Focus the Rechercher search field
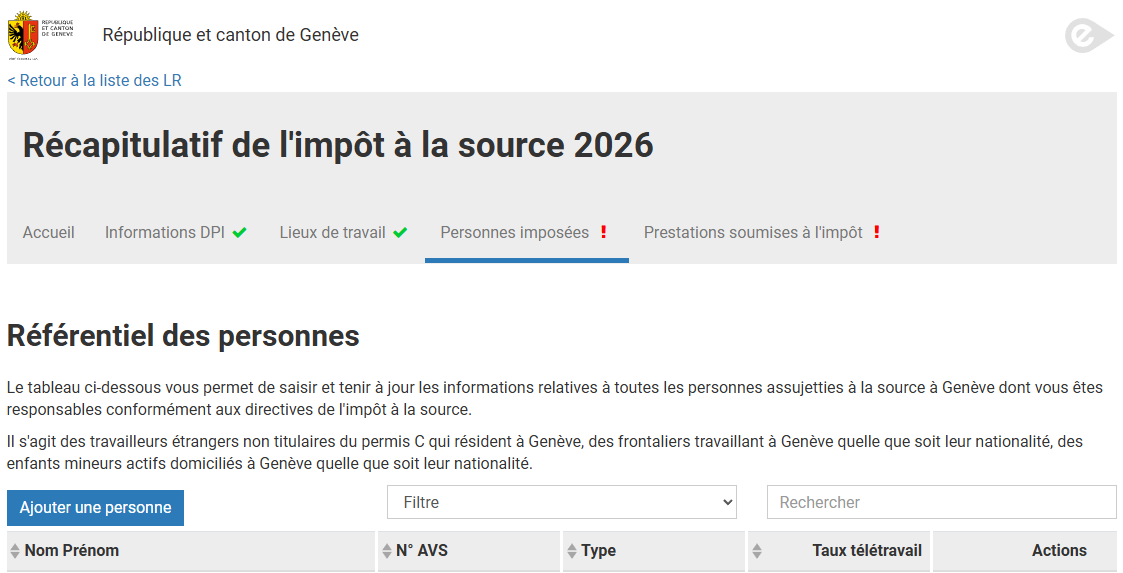The height and width of the screenshot is (573, 1123). pyautogui.click(x=941, y=502)
